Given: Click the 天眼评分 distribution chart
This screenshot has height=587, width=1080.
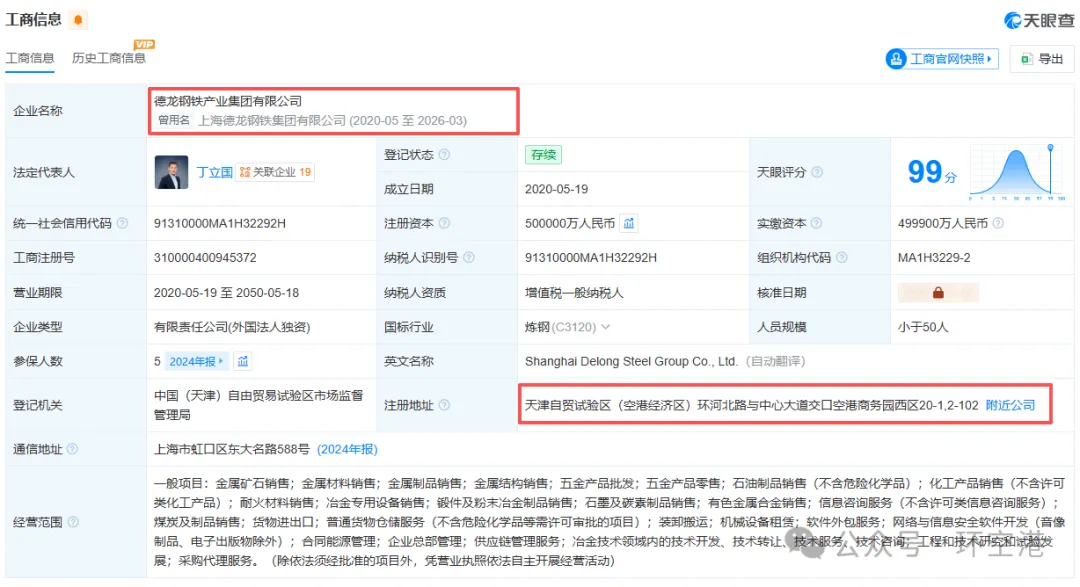Looking at the screenshot, I should coord(1017,172).
